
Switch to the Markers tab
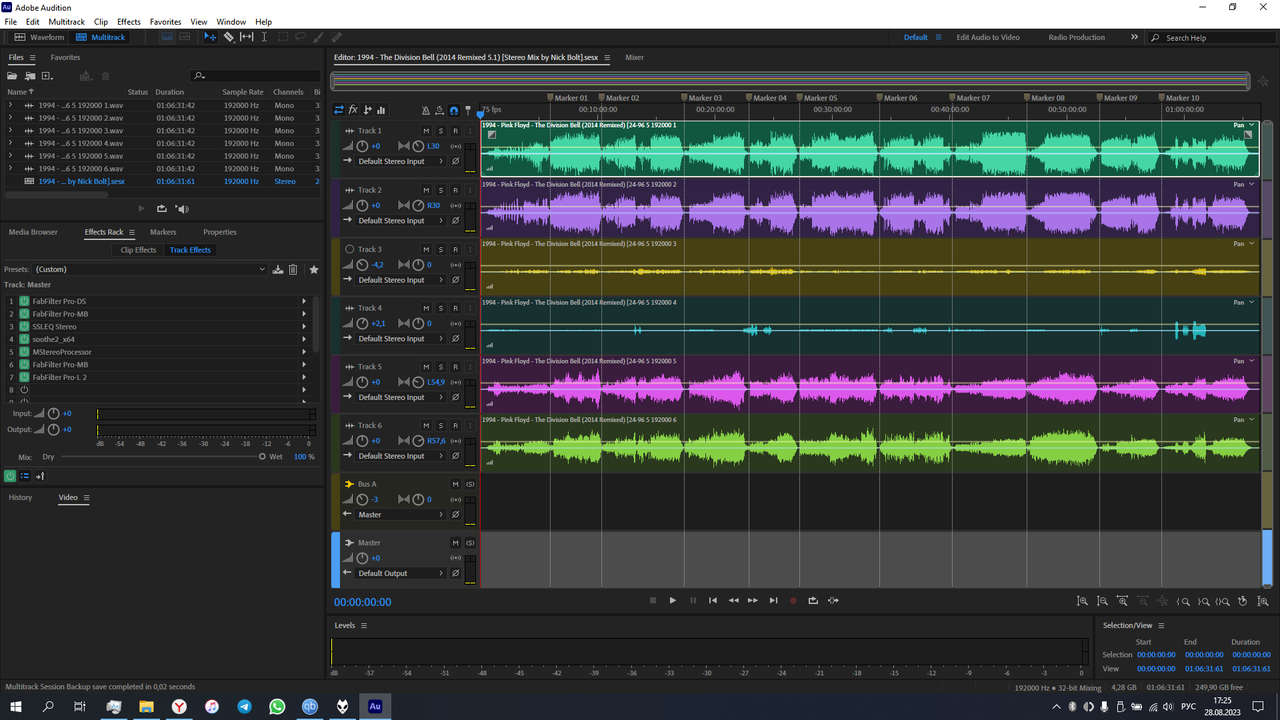pyautogui.click(x=163, y=232)
